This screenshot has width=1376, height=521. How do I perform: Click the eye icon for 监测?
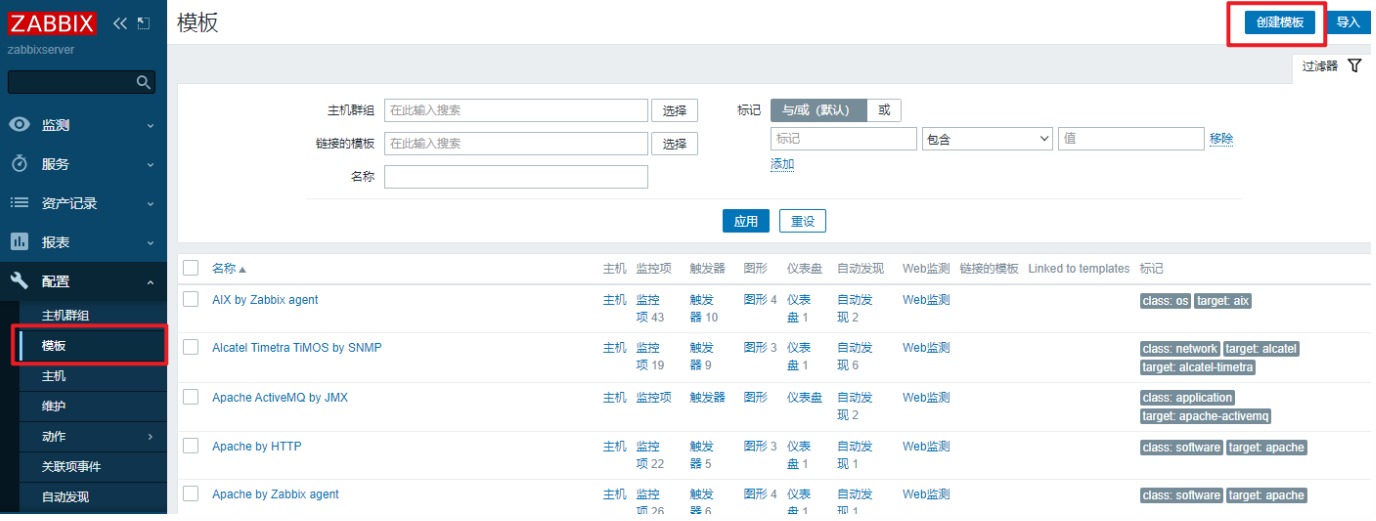click(19, 125)
